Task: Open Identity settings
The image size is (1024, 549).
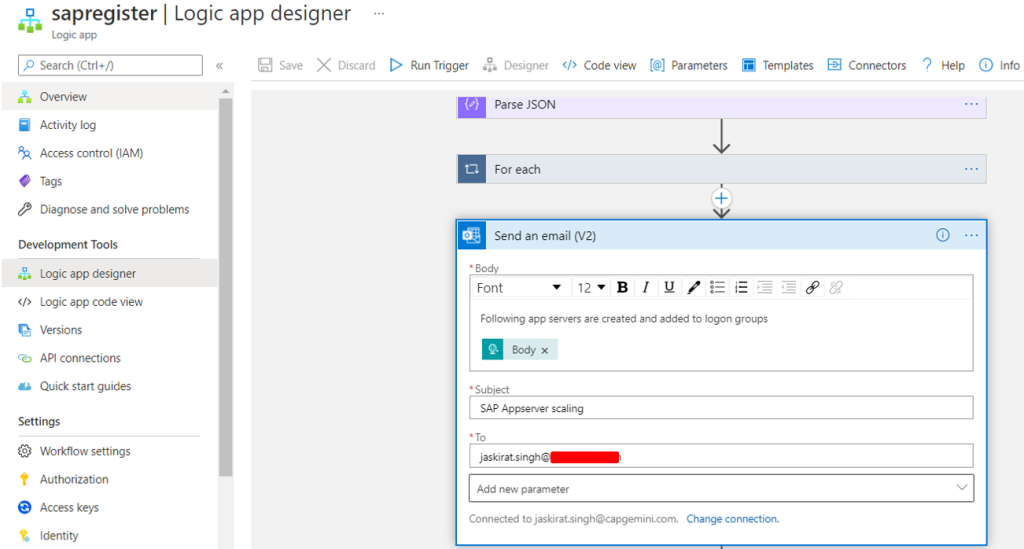Action: 110,535
